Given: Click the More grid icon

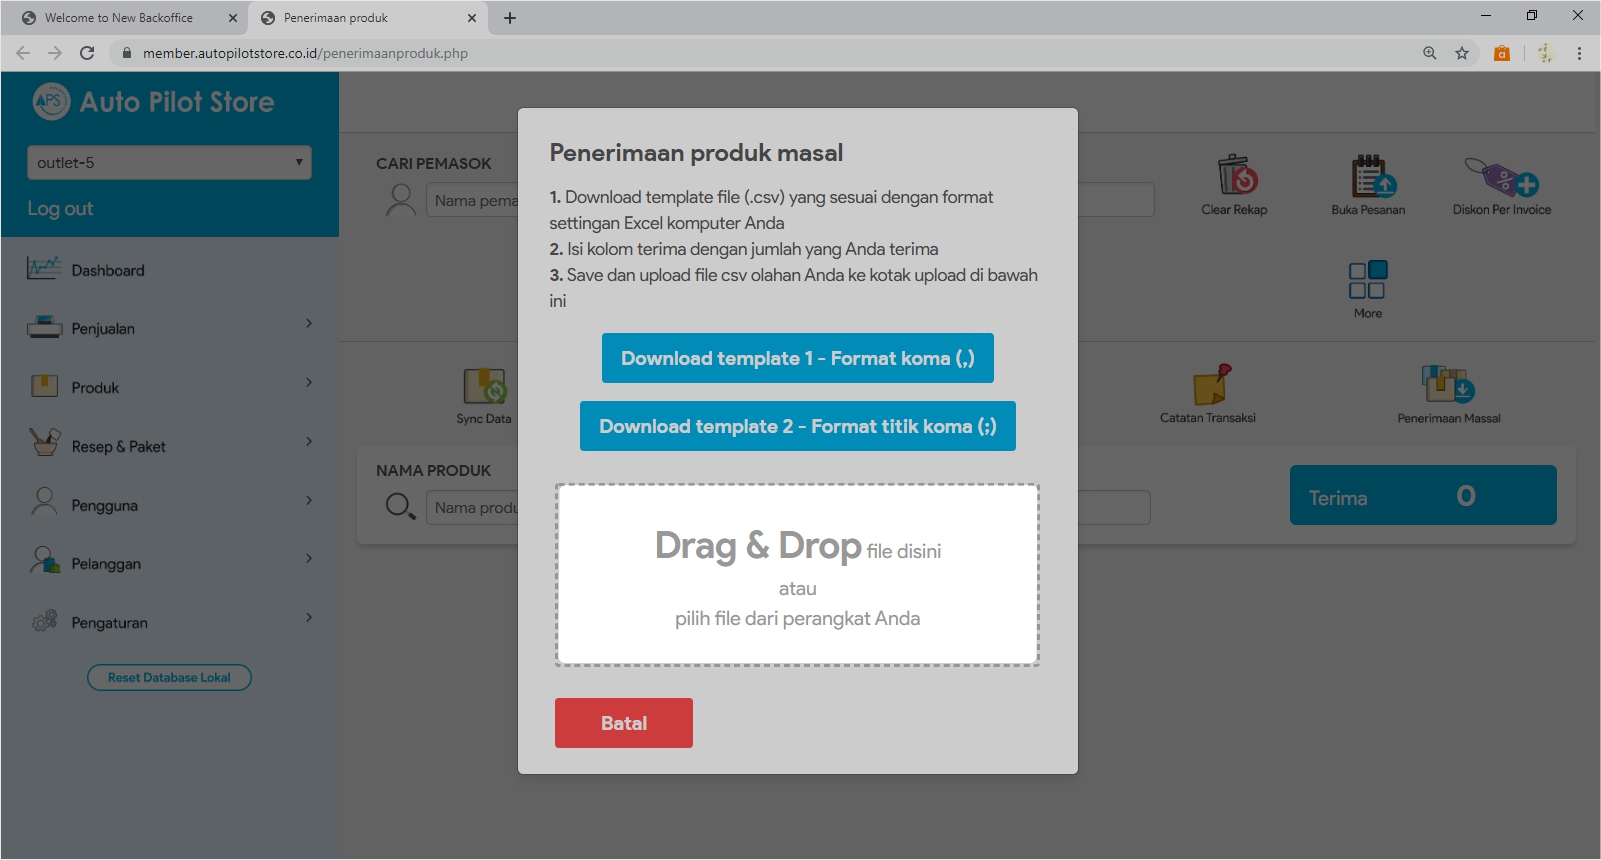Looking at the screenshot, I should click(1367, 280).
